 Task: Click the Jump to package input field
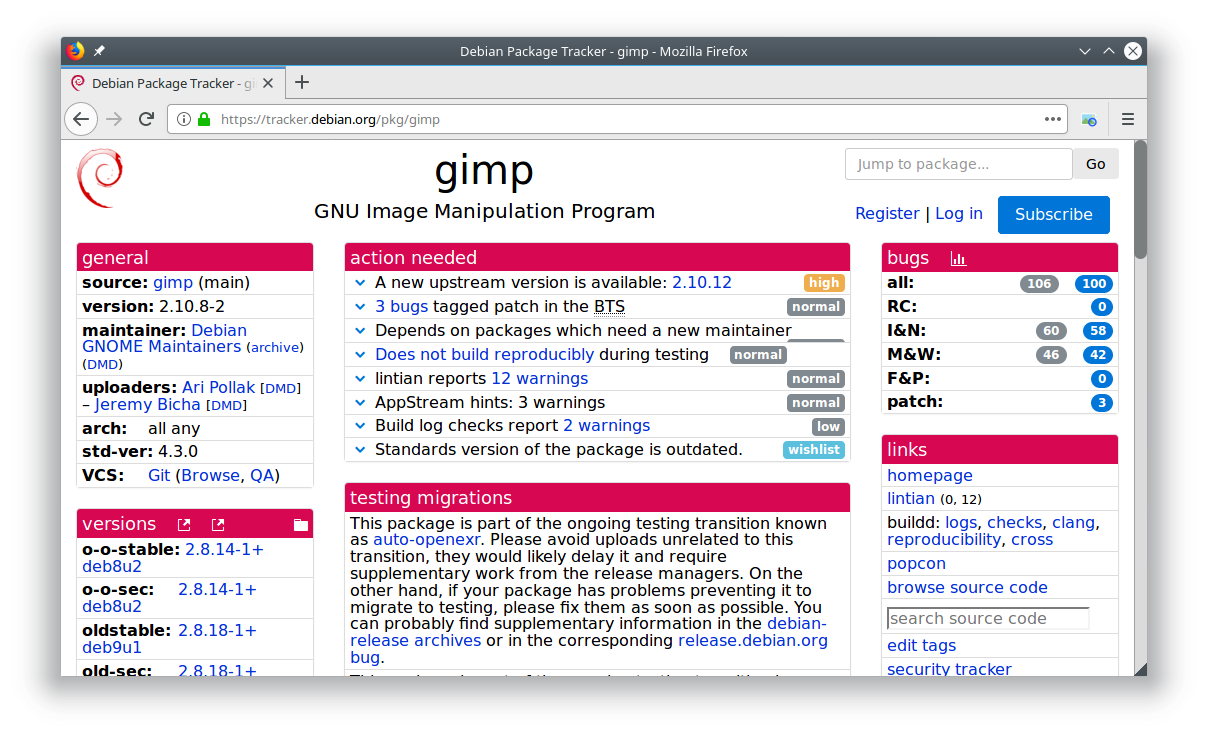coord(959,164)
